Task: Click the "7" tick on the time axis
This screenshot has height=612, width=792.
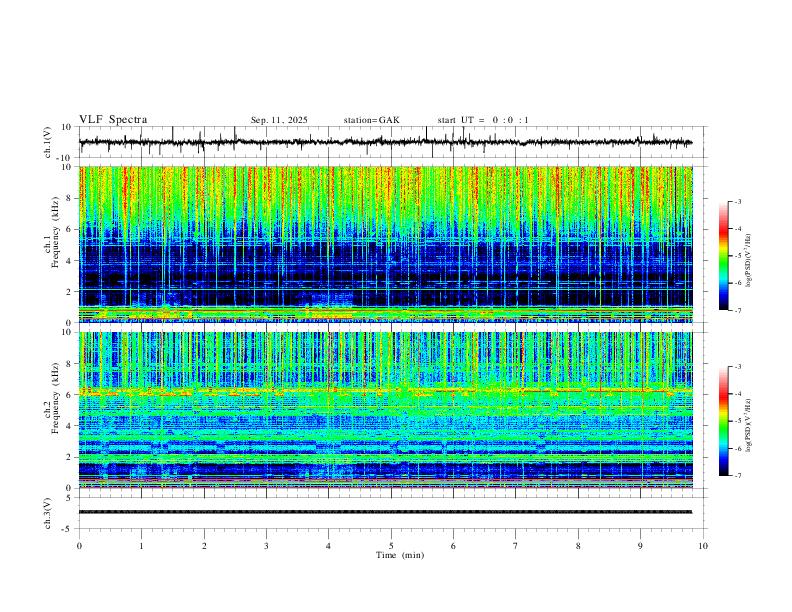Action: click(x=516, y=546)
